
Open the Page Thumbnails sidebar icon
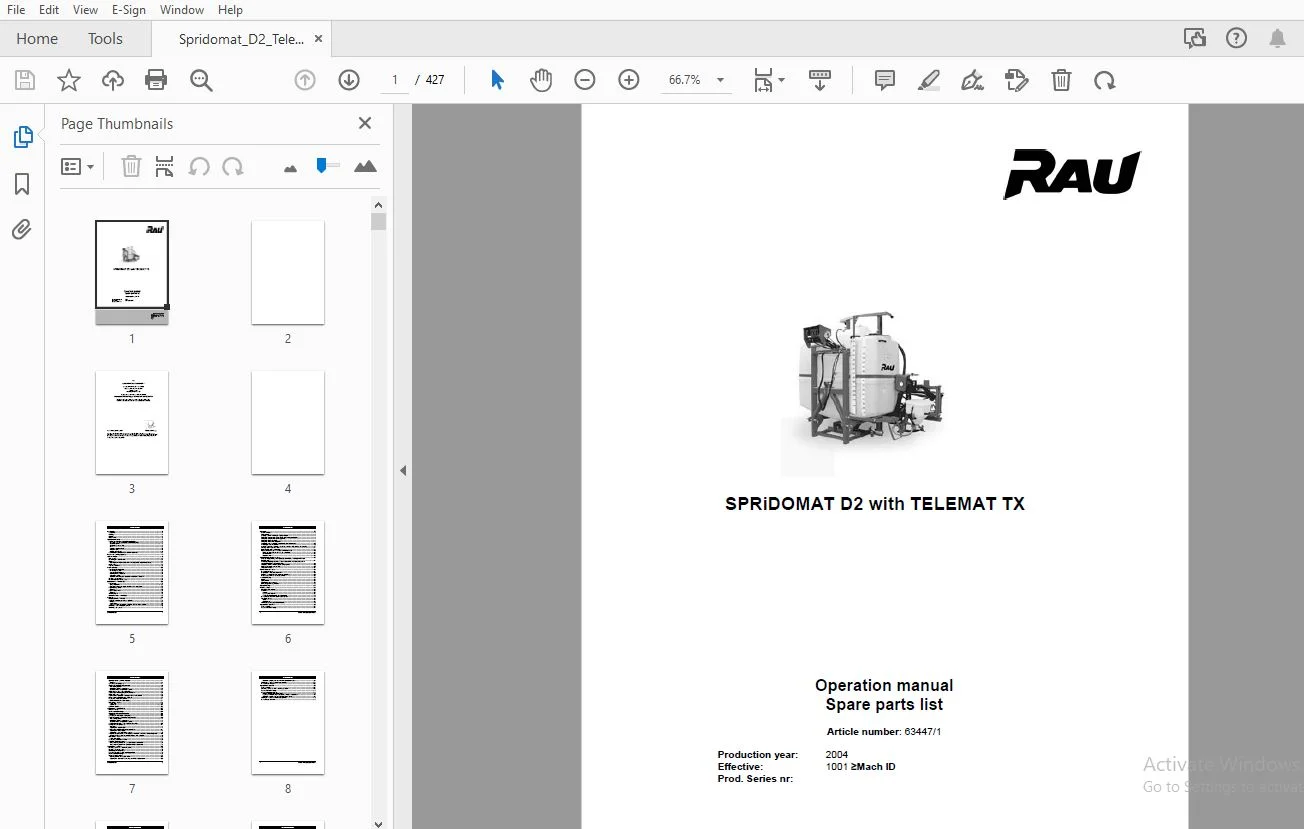[22, 138]
